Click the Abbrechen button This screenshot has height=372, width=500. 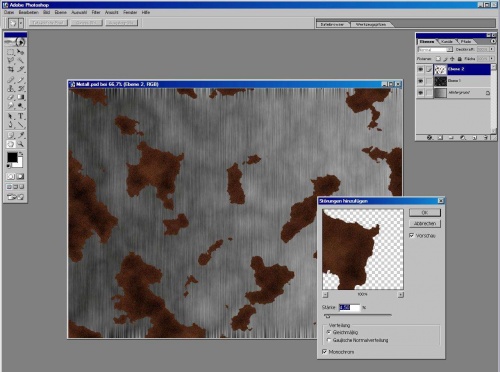[x=425, y=223]
